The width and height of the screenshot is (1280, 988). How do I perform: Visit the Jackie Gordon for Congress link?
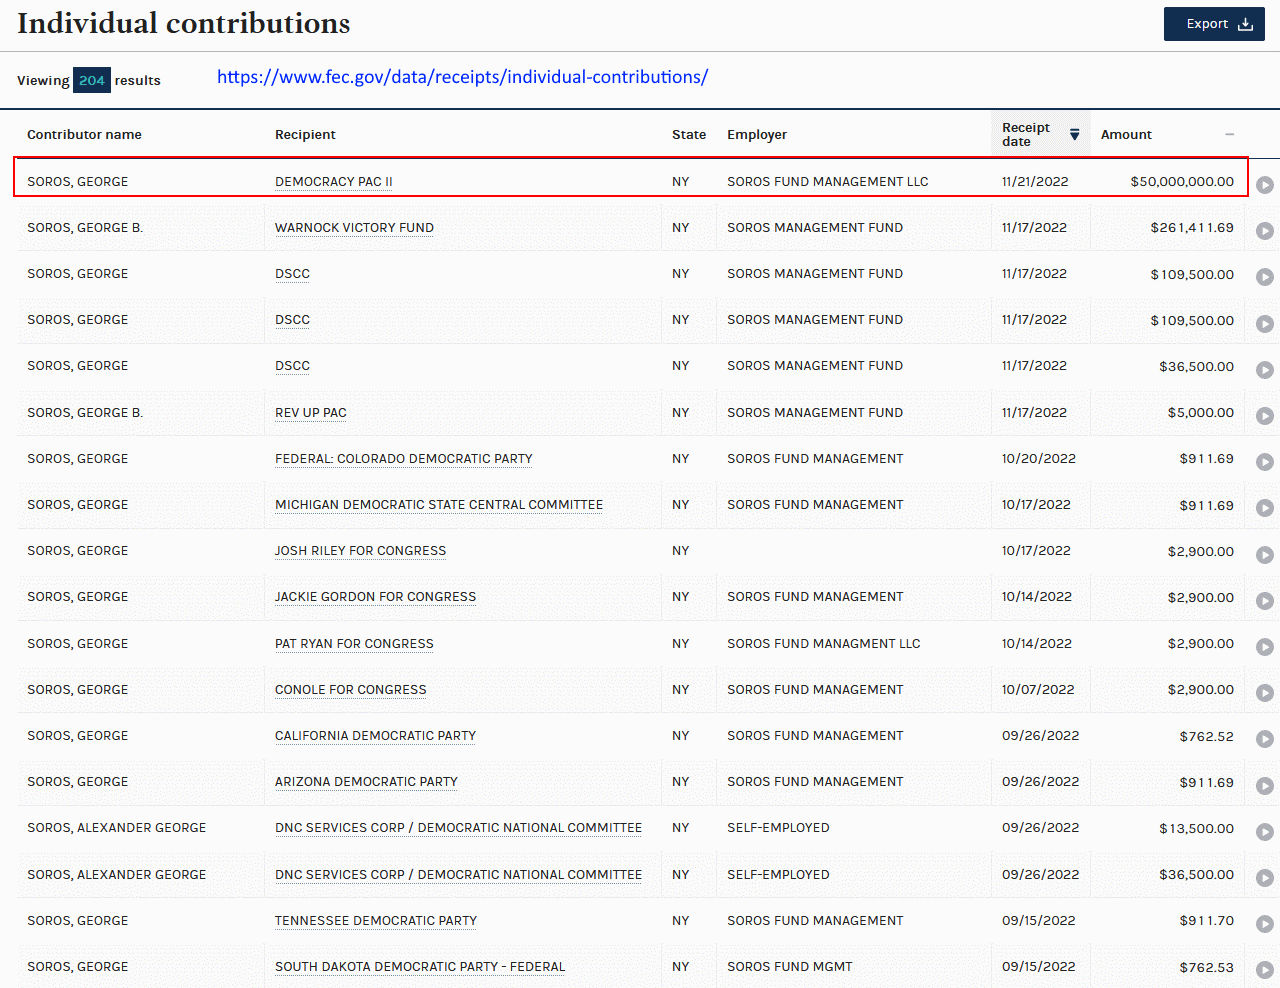pyautogui.click(x=375, y=597)
